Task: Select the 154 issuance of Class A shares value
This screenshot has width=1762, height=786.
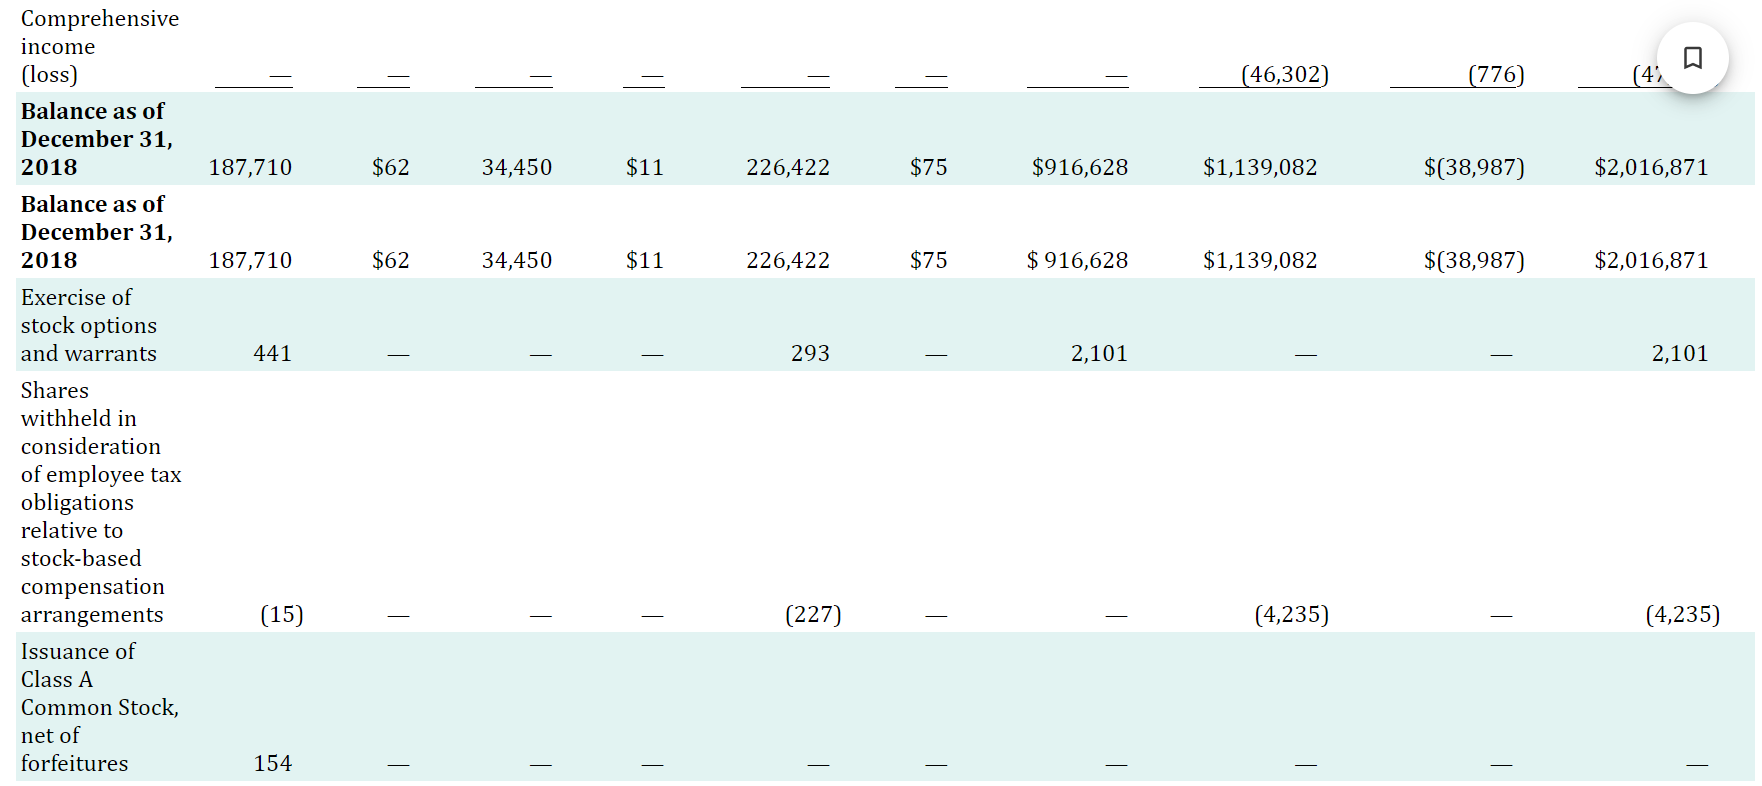Action: pyautogui.click(x=273, y=763)
